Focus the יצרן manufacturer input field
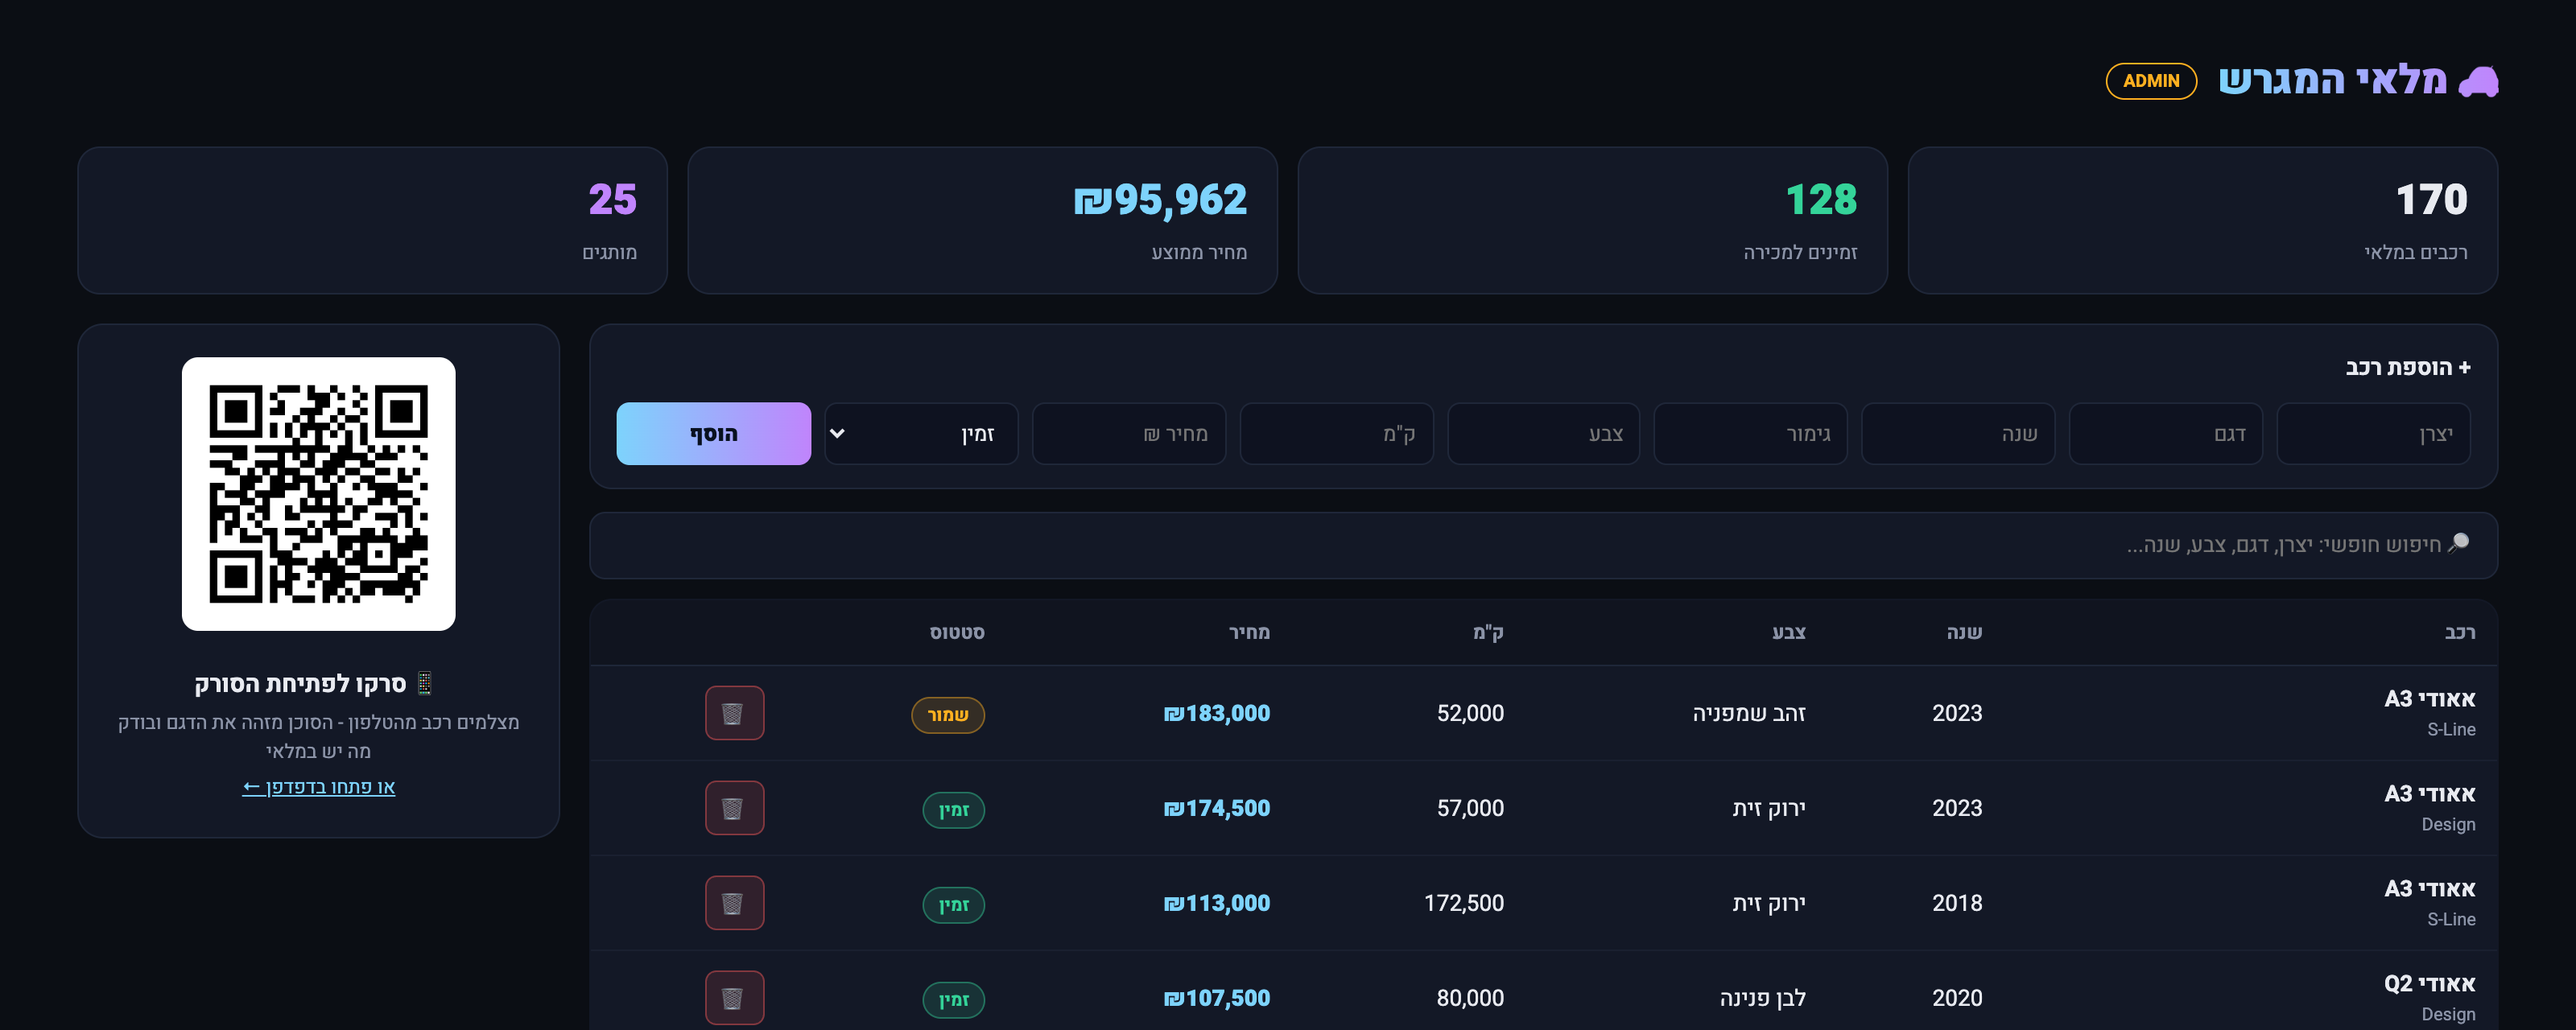The image size is (2576, 1030). click(2373, 434)
